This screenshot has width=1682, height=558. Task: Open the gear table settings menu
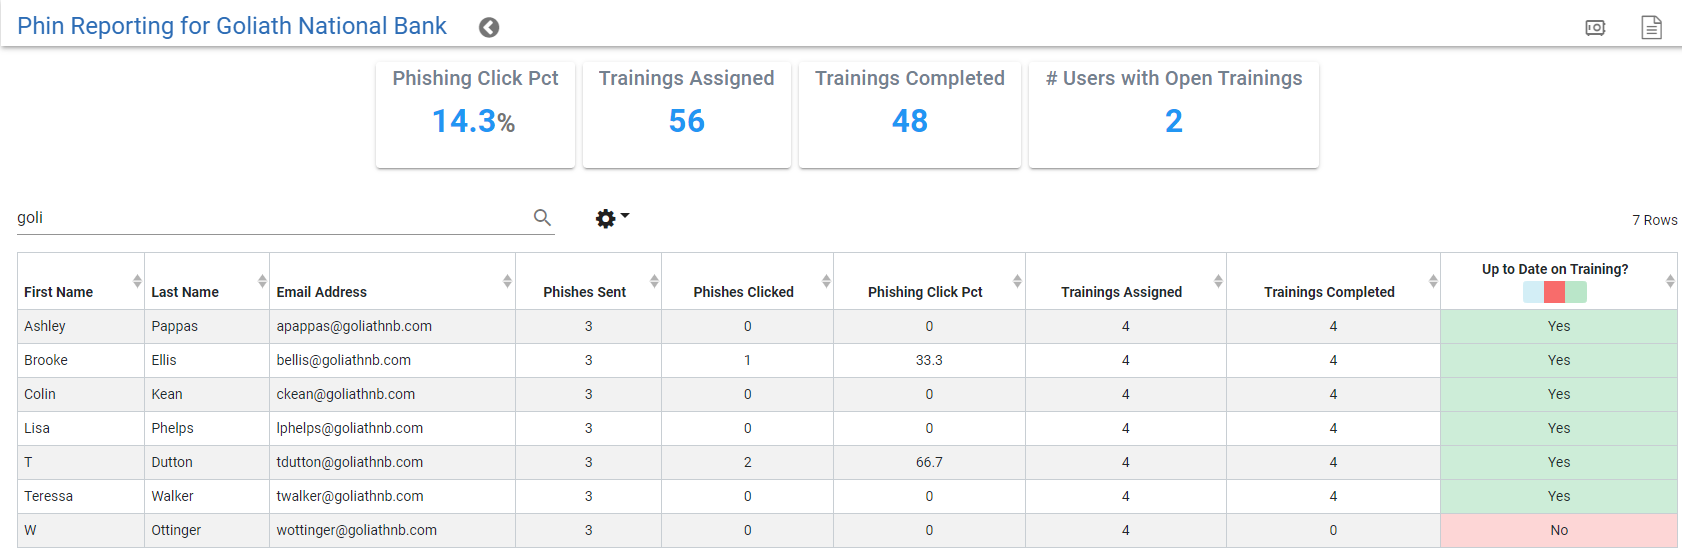point(612,218)
